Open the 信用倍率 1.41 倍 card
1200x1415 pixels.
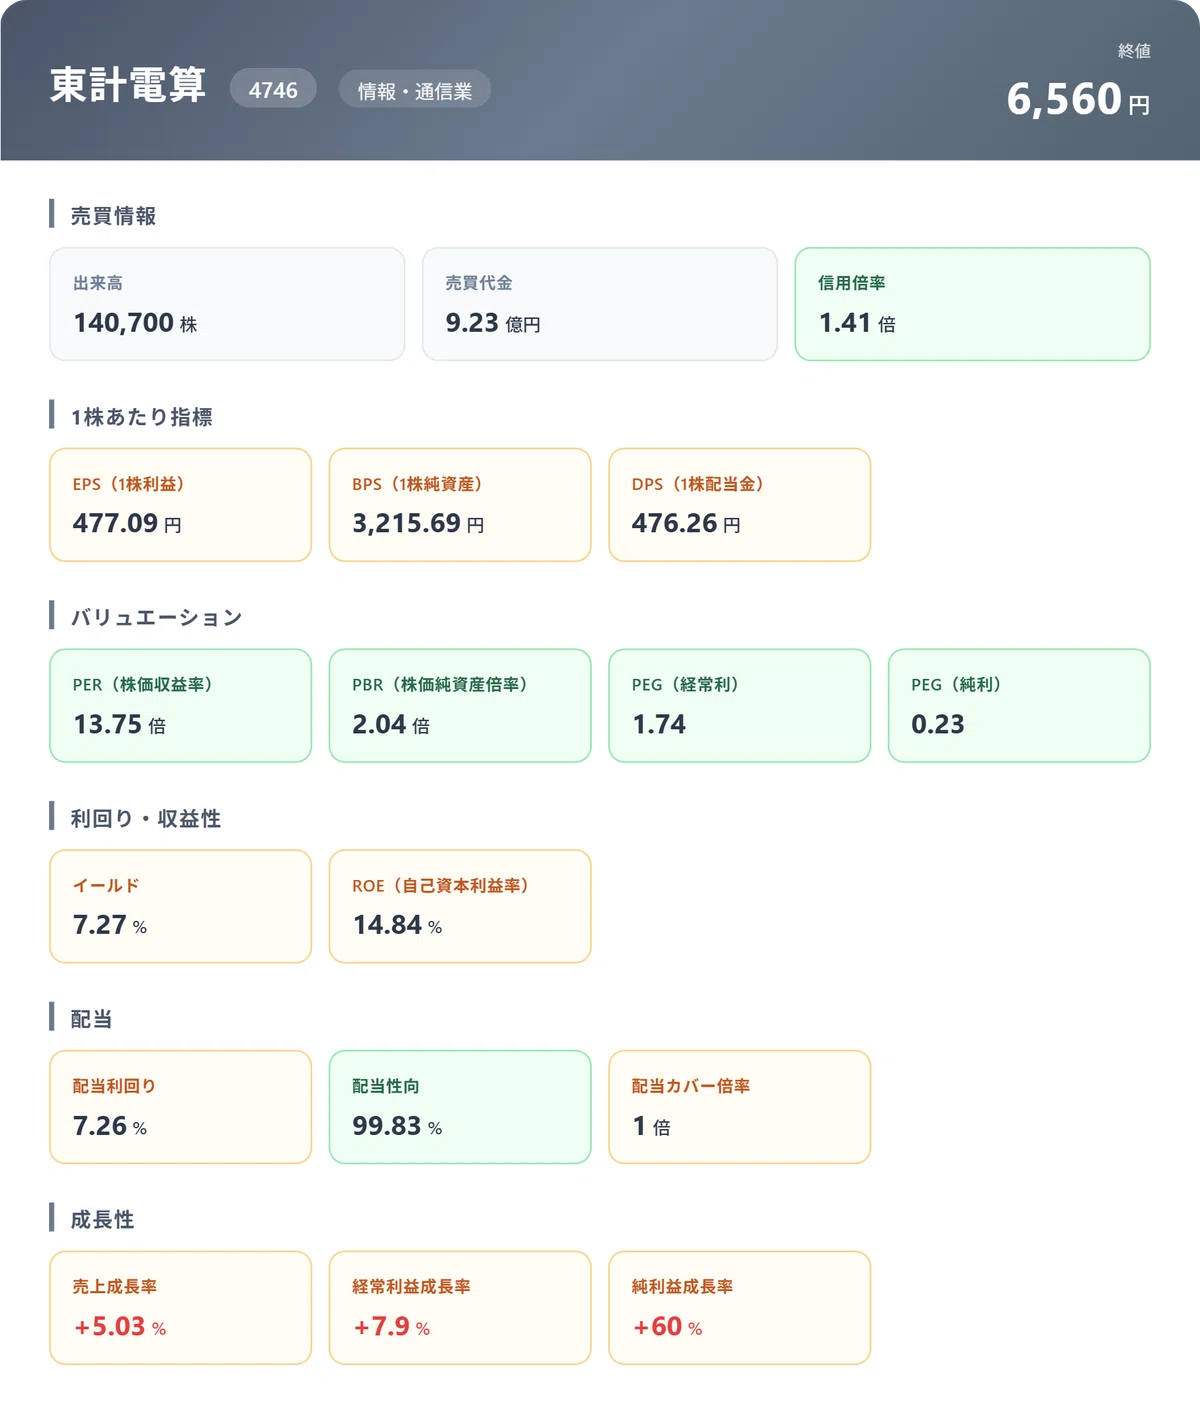tap(972, 304)
